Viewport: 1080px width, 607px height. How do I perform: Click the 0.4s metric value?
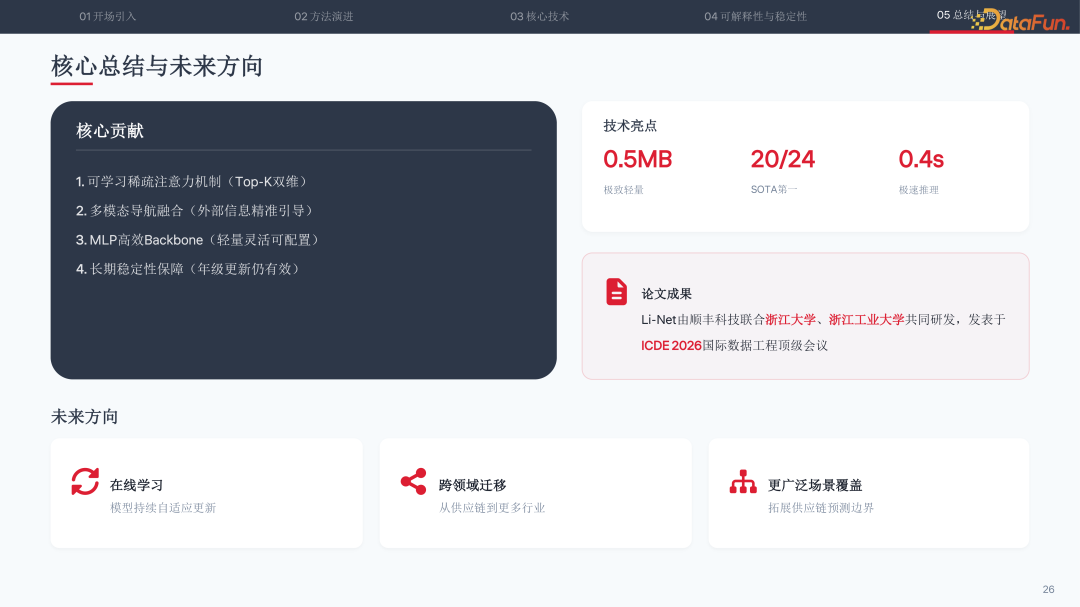tap(922, 159)
